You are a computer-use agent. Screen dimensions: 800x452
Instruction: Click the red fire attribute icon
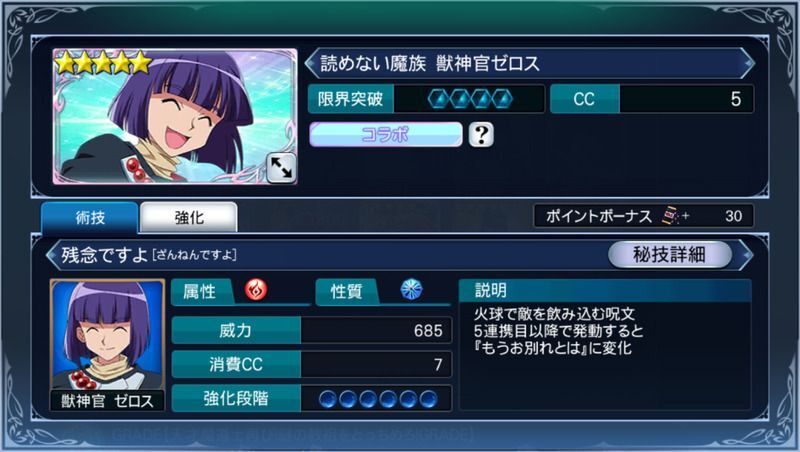point(256,290)
